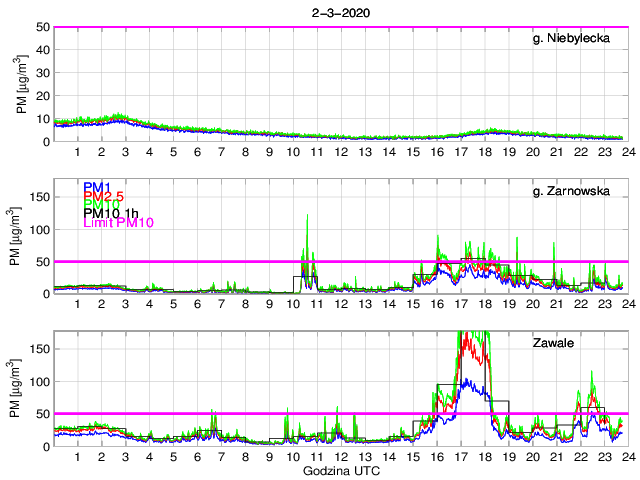Click hour 12 tick on bottom x-axis
The width and height of the screenshot is (640, 480).
tap(340, 455)
